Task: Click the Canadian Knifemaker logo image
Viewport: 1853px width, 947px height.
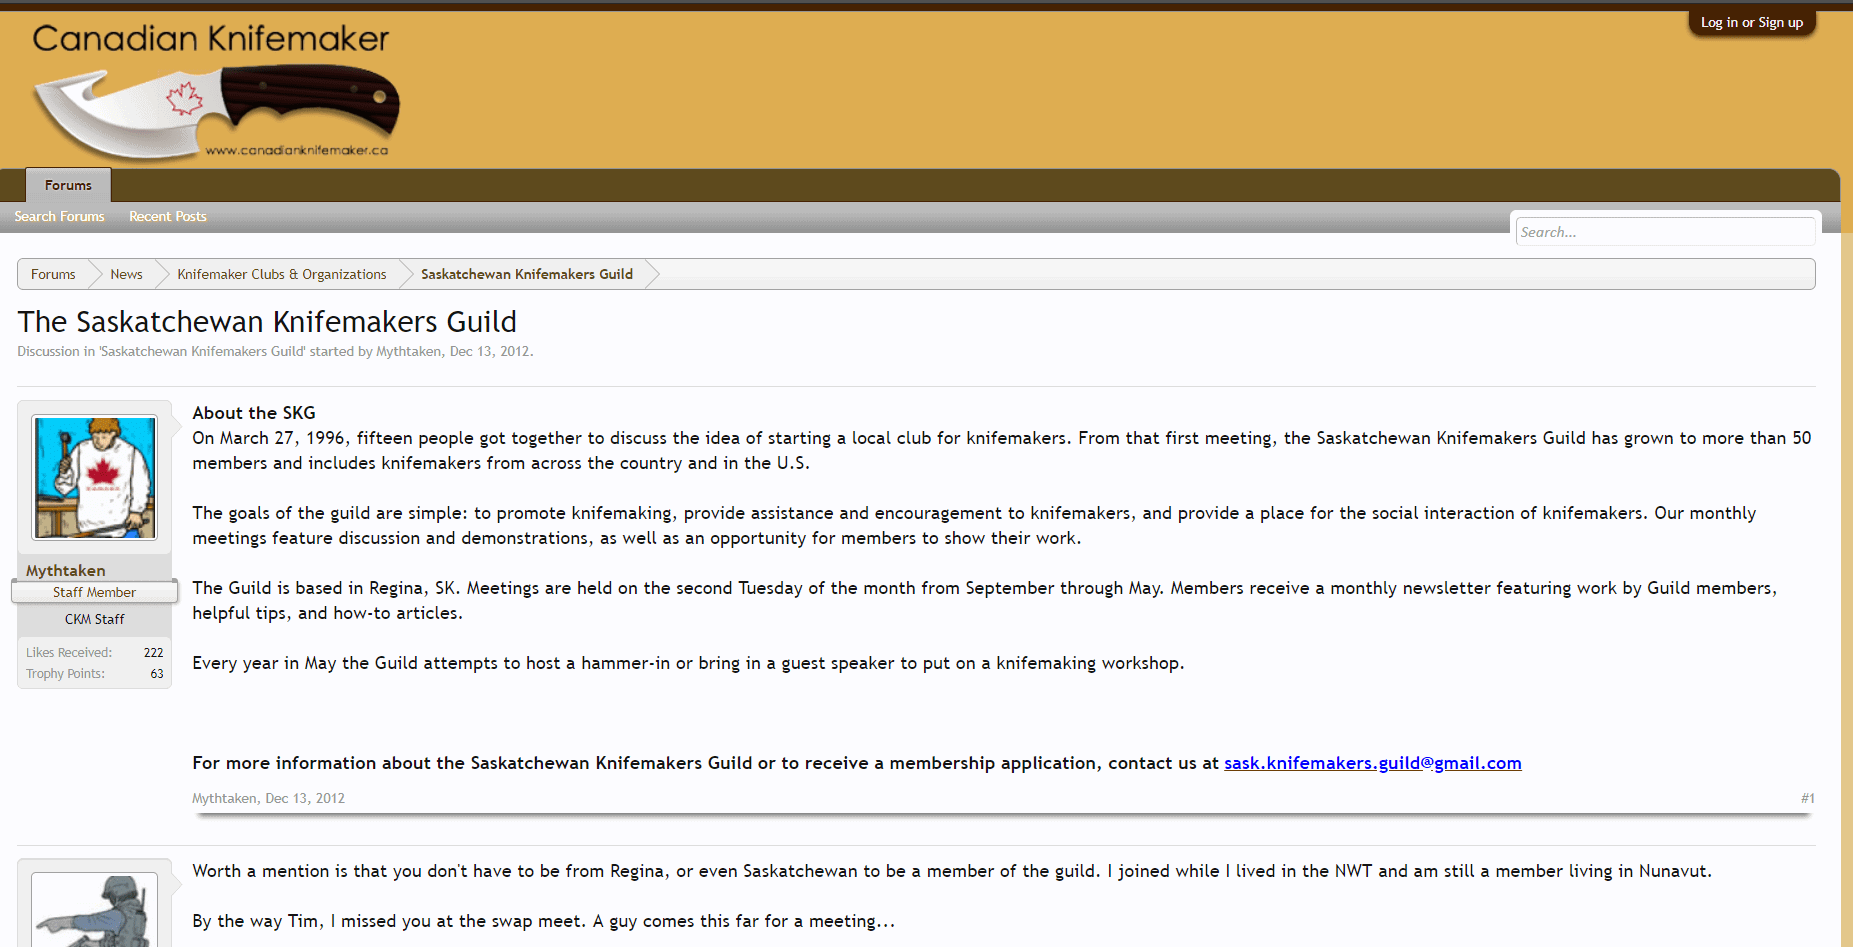Action: tap(215, 90)
